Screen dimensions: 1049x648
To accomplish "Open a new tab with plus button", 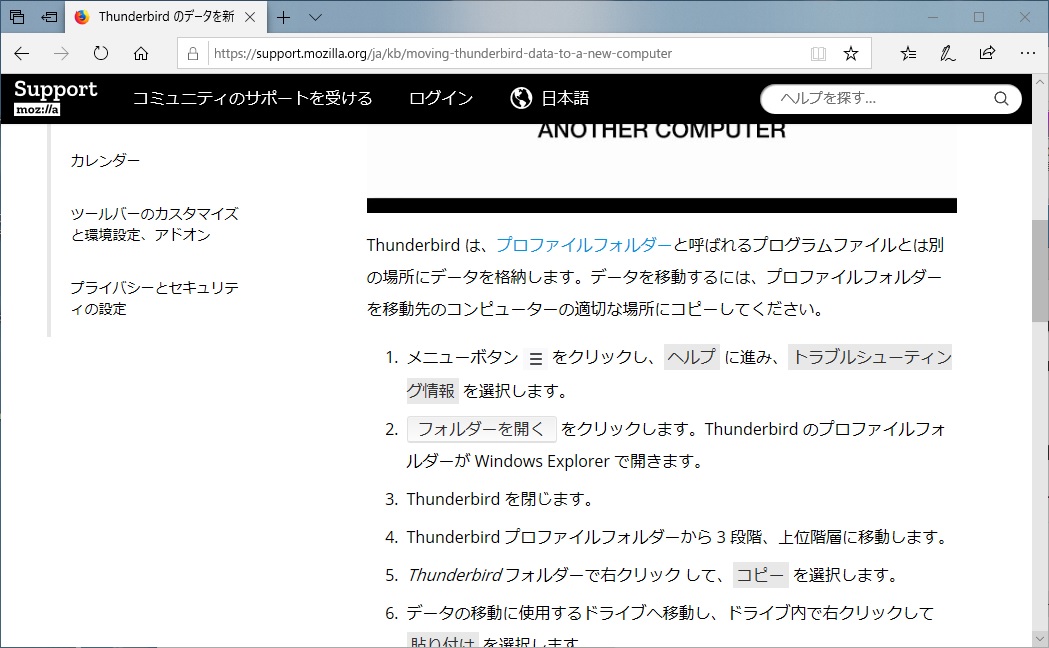I will tap(284, 17).
